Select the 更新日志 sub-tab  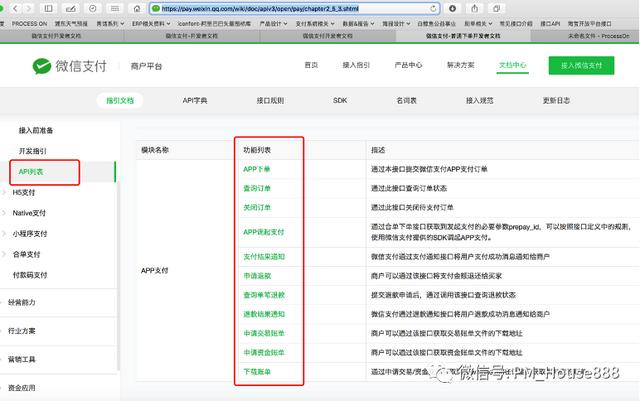point(556,100)
